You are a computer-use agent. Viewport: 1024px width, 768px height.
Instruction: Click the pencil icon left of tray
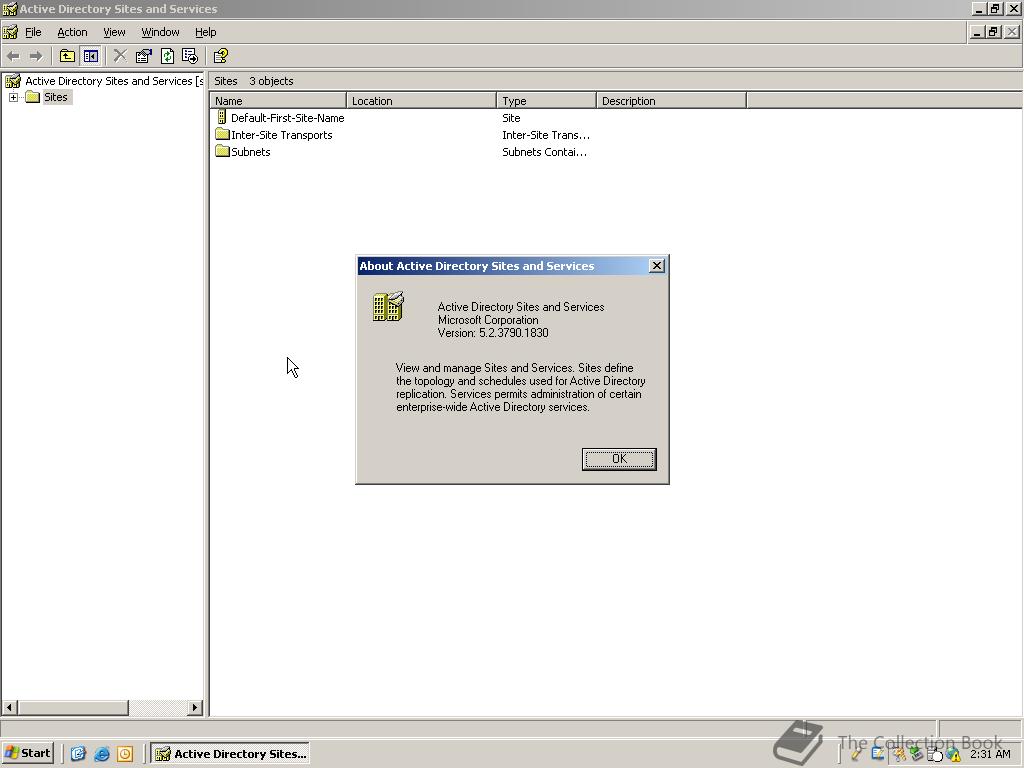(x=856, y=754)
